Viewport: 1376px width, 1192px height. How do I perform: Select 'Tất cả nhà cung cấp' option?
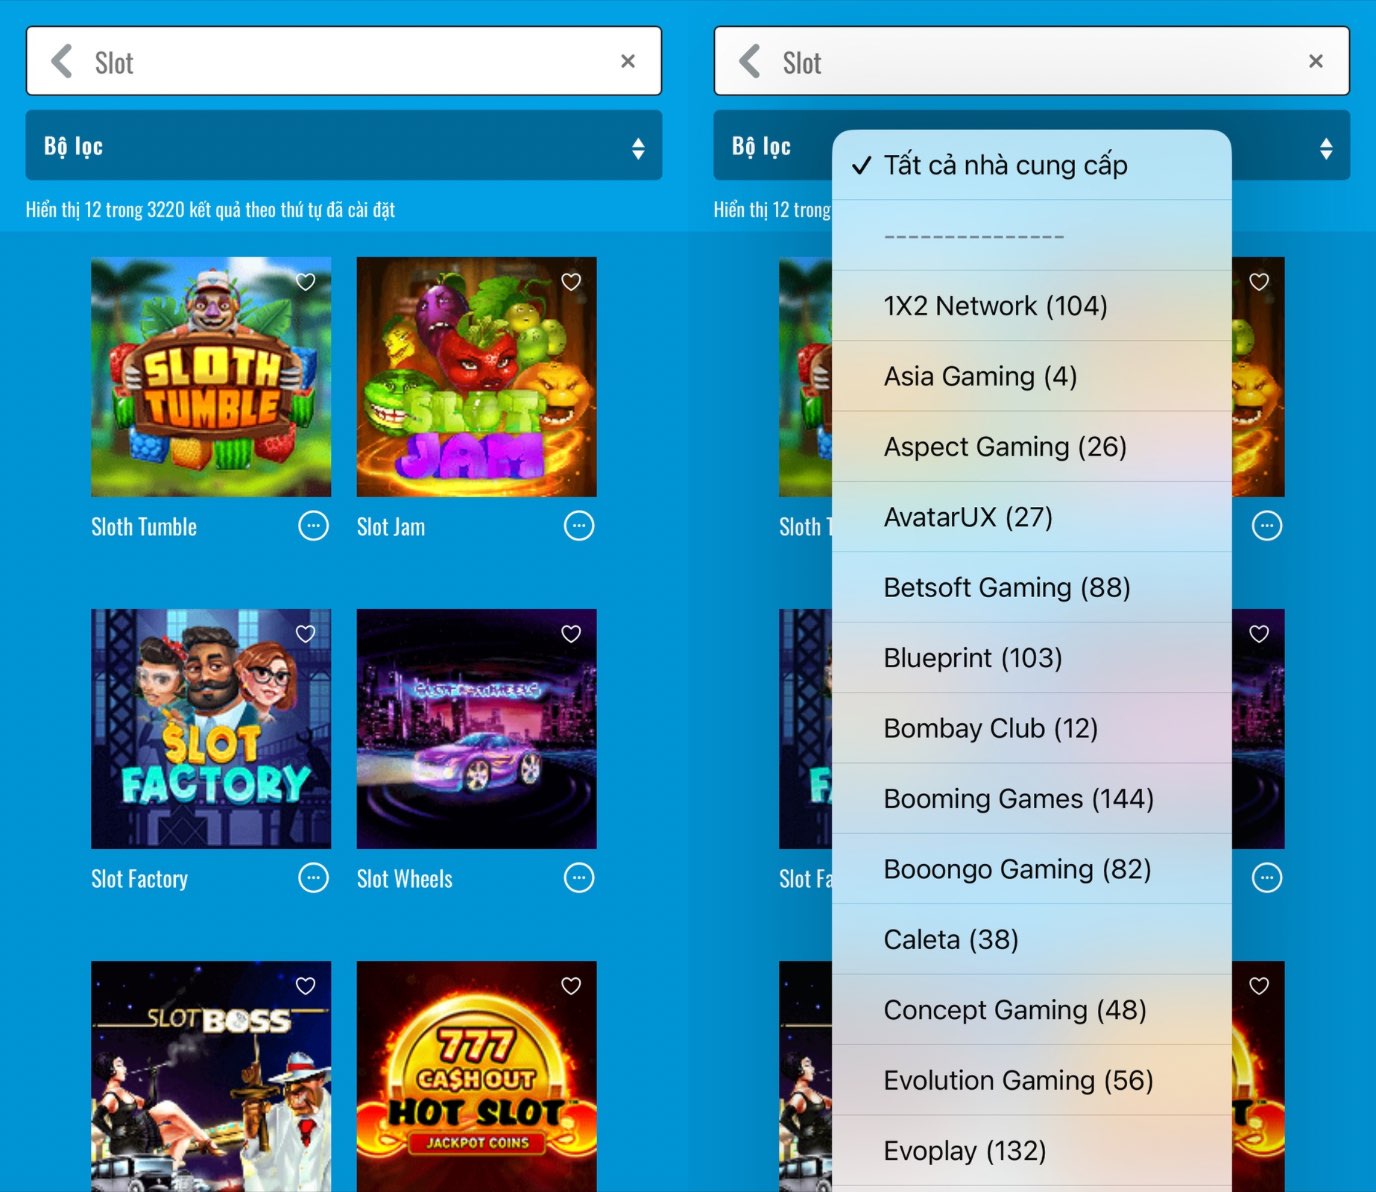(1032, 165)
